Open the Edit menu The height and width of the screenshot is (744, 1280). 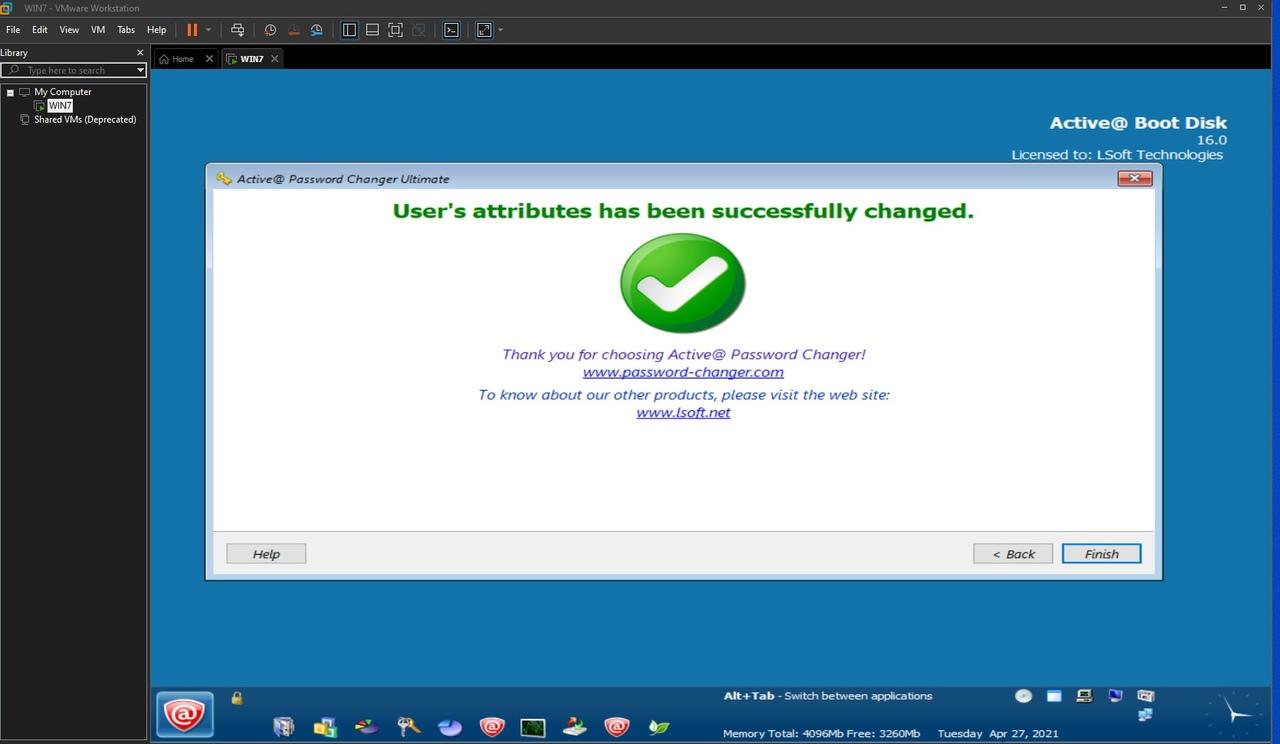[40, 30]
